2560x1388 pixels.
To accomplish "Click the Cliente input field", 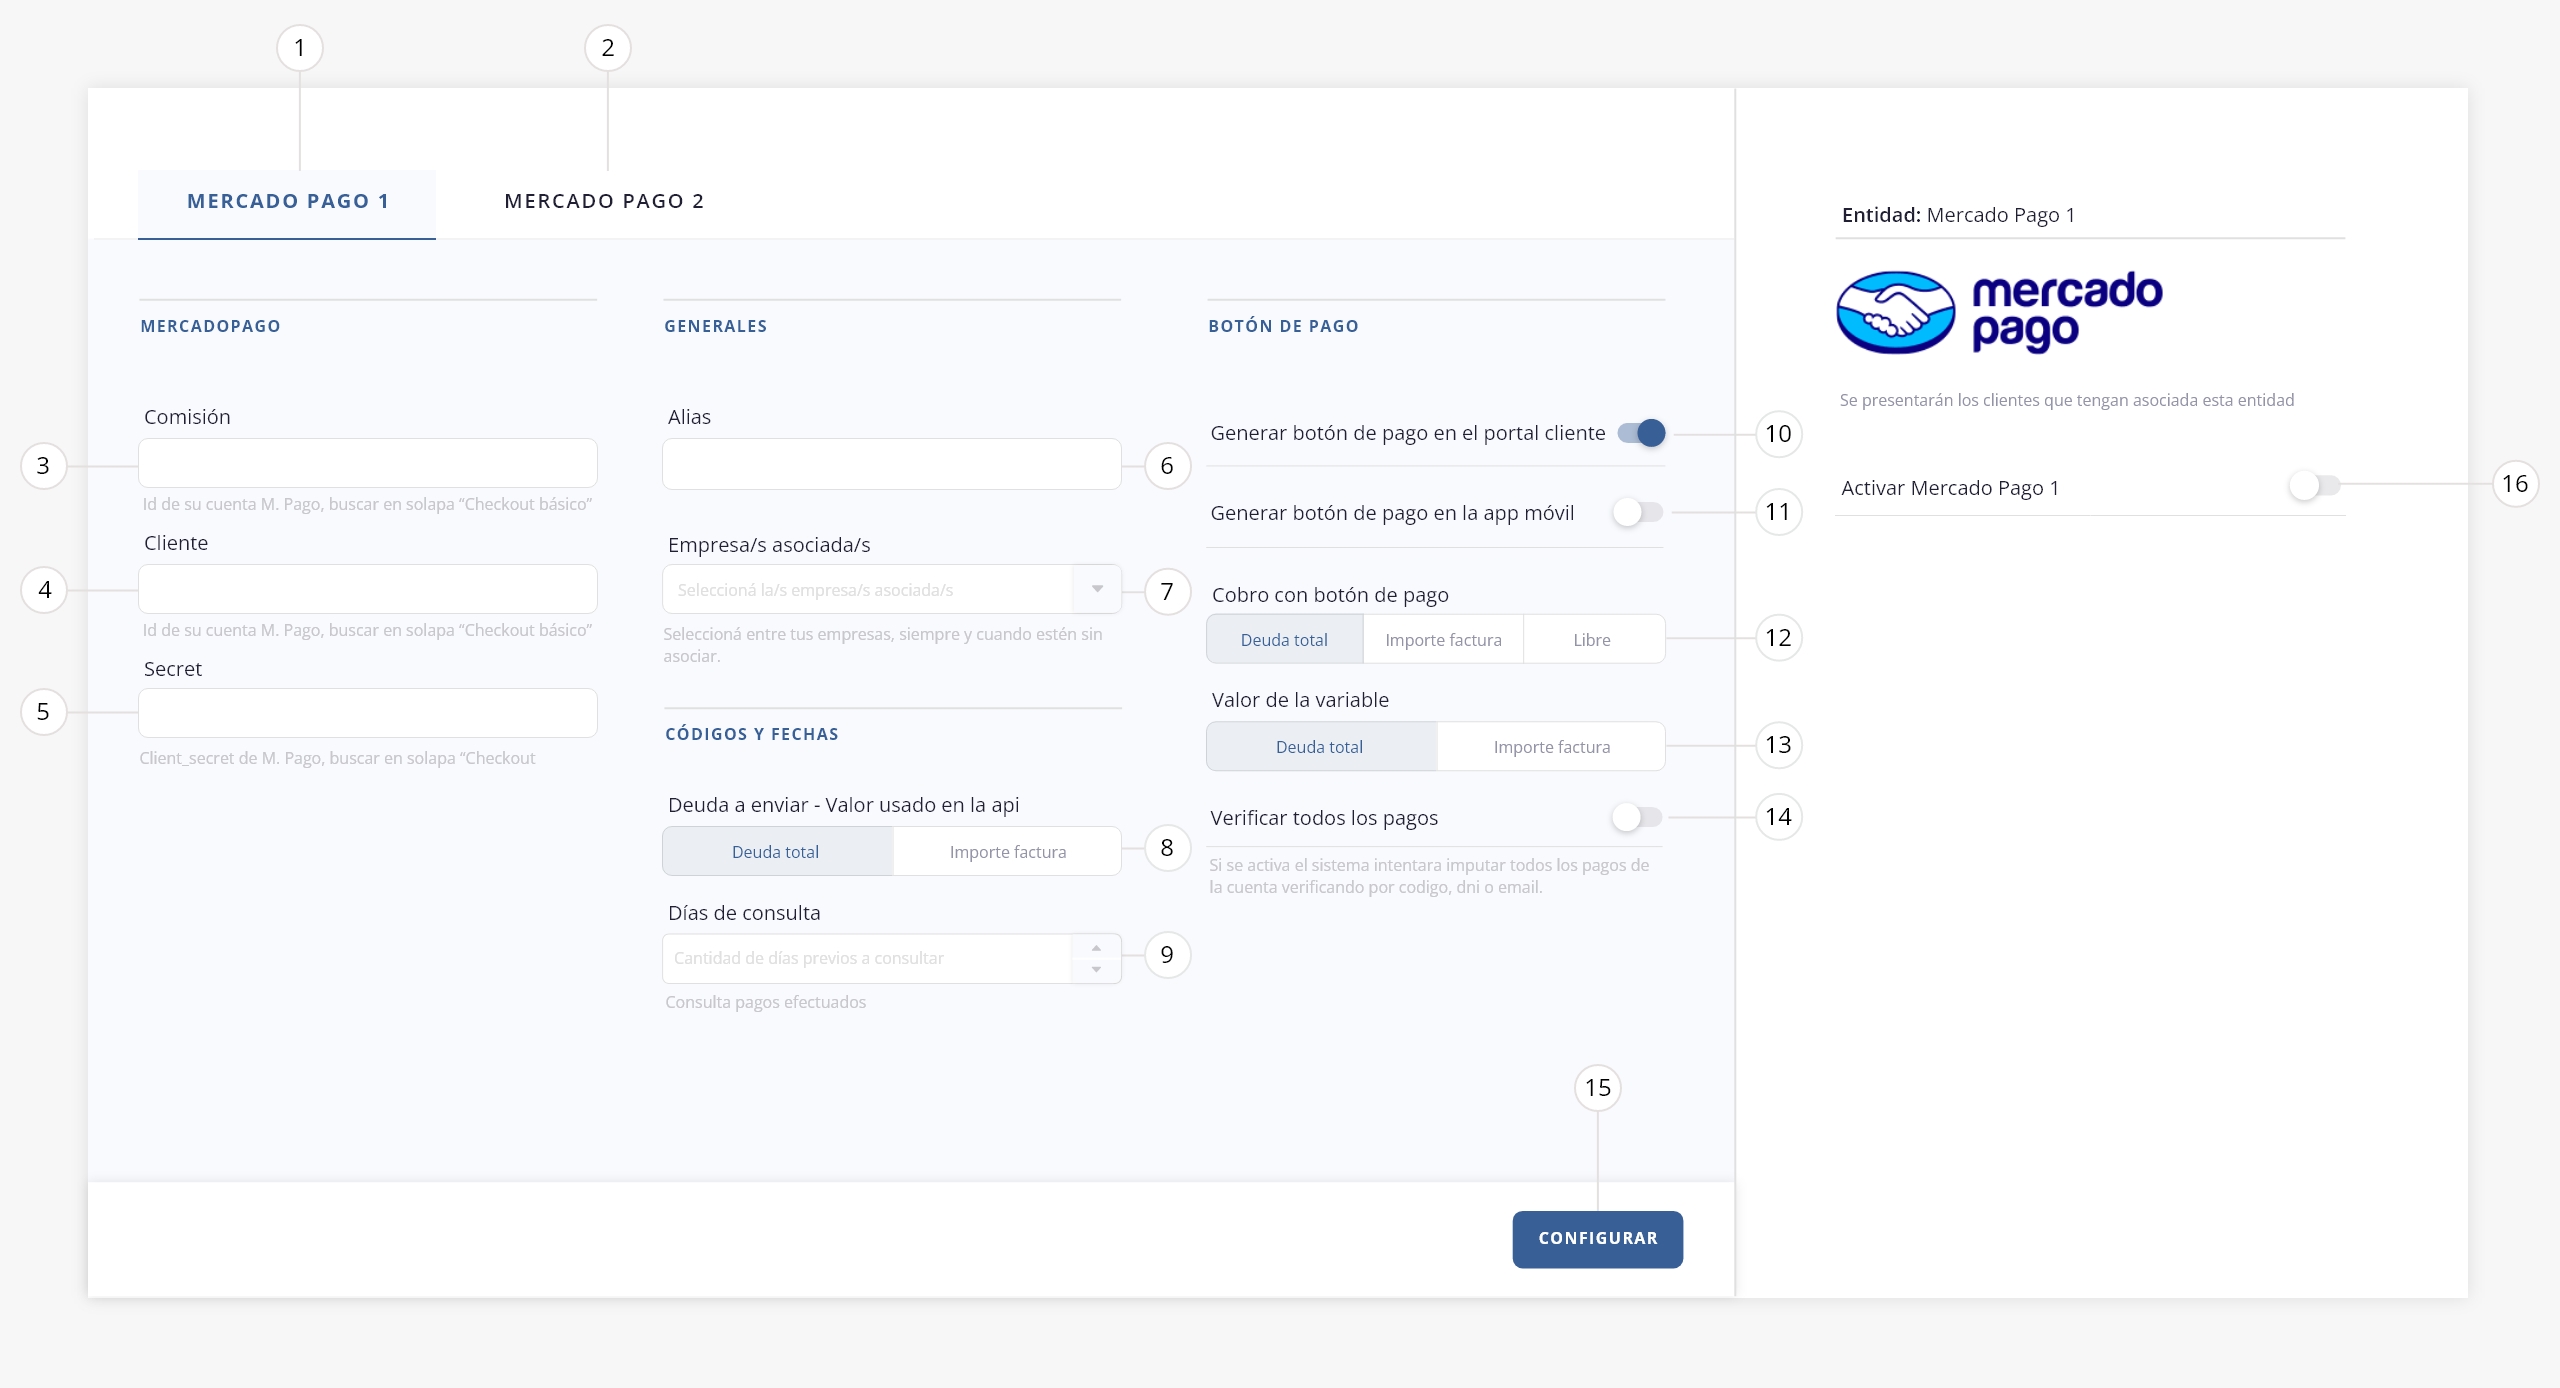I will tap(367, 589).
